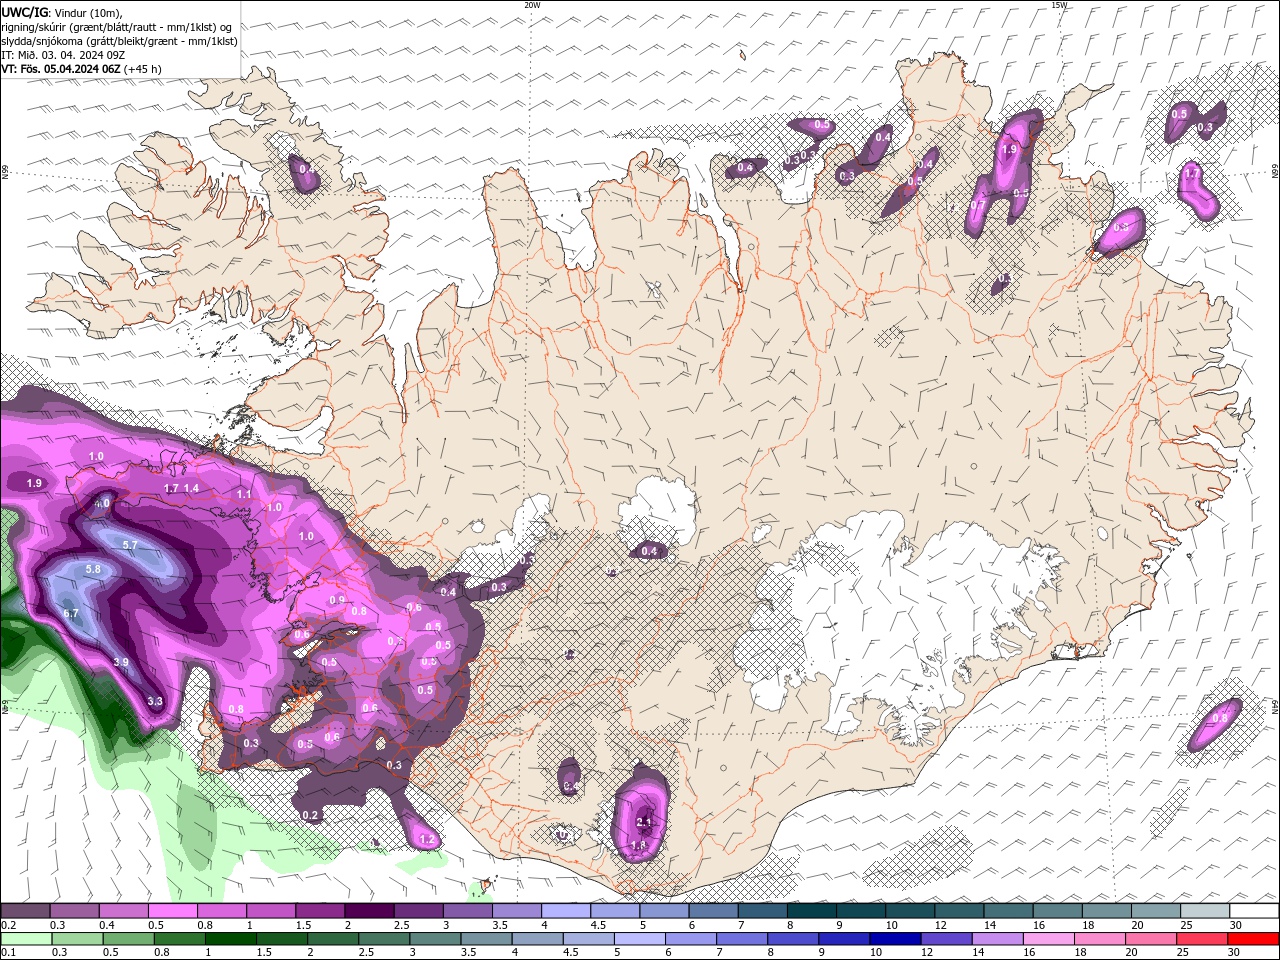Click the deep blue swatch above 10 in lower scale

(x=896, y=940)
